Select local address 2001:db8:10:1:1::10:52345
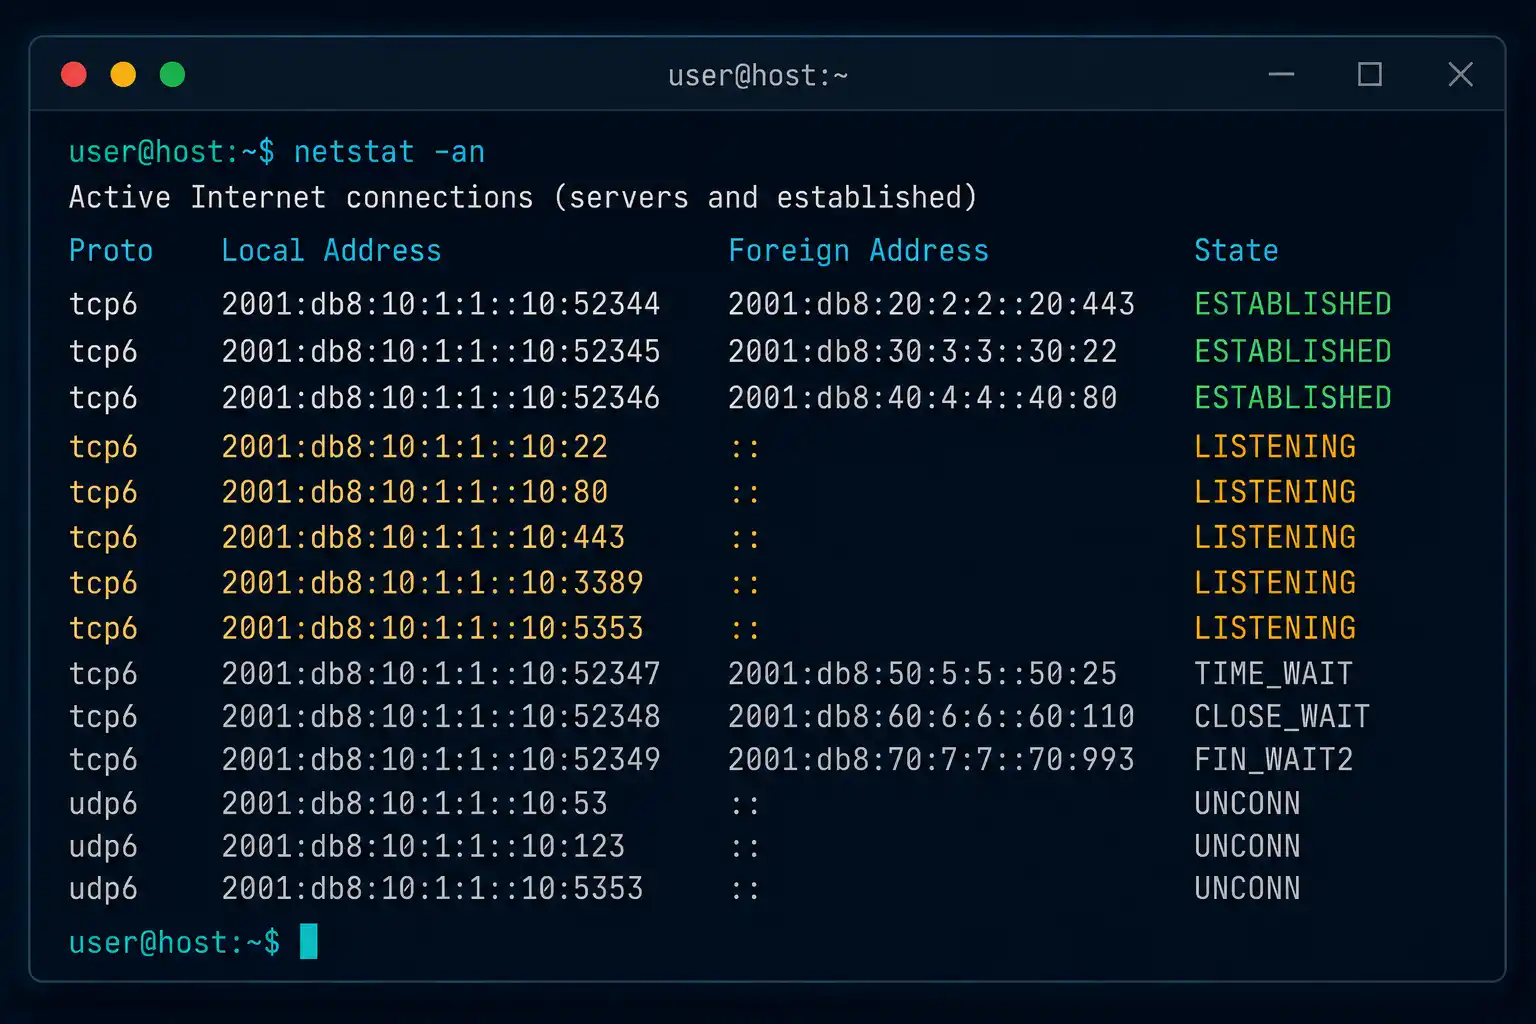Viewport: 1536px width, 1024px height. 441,352
